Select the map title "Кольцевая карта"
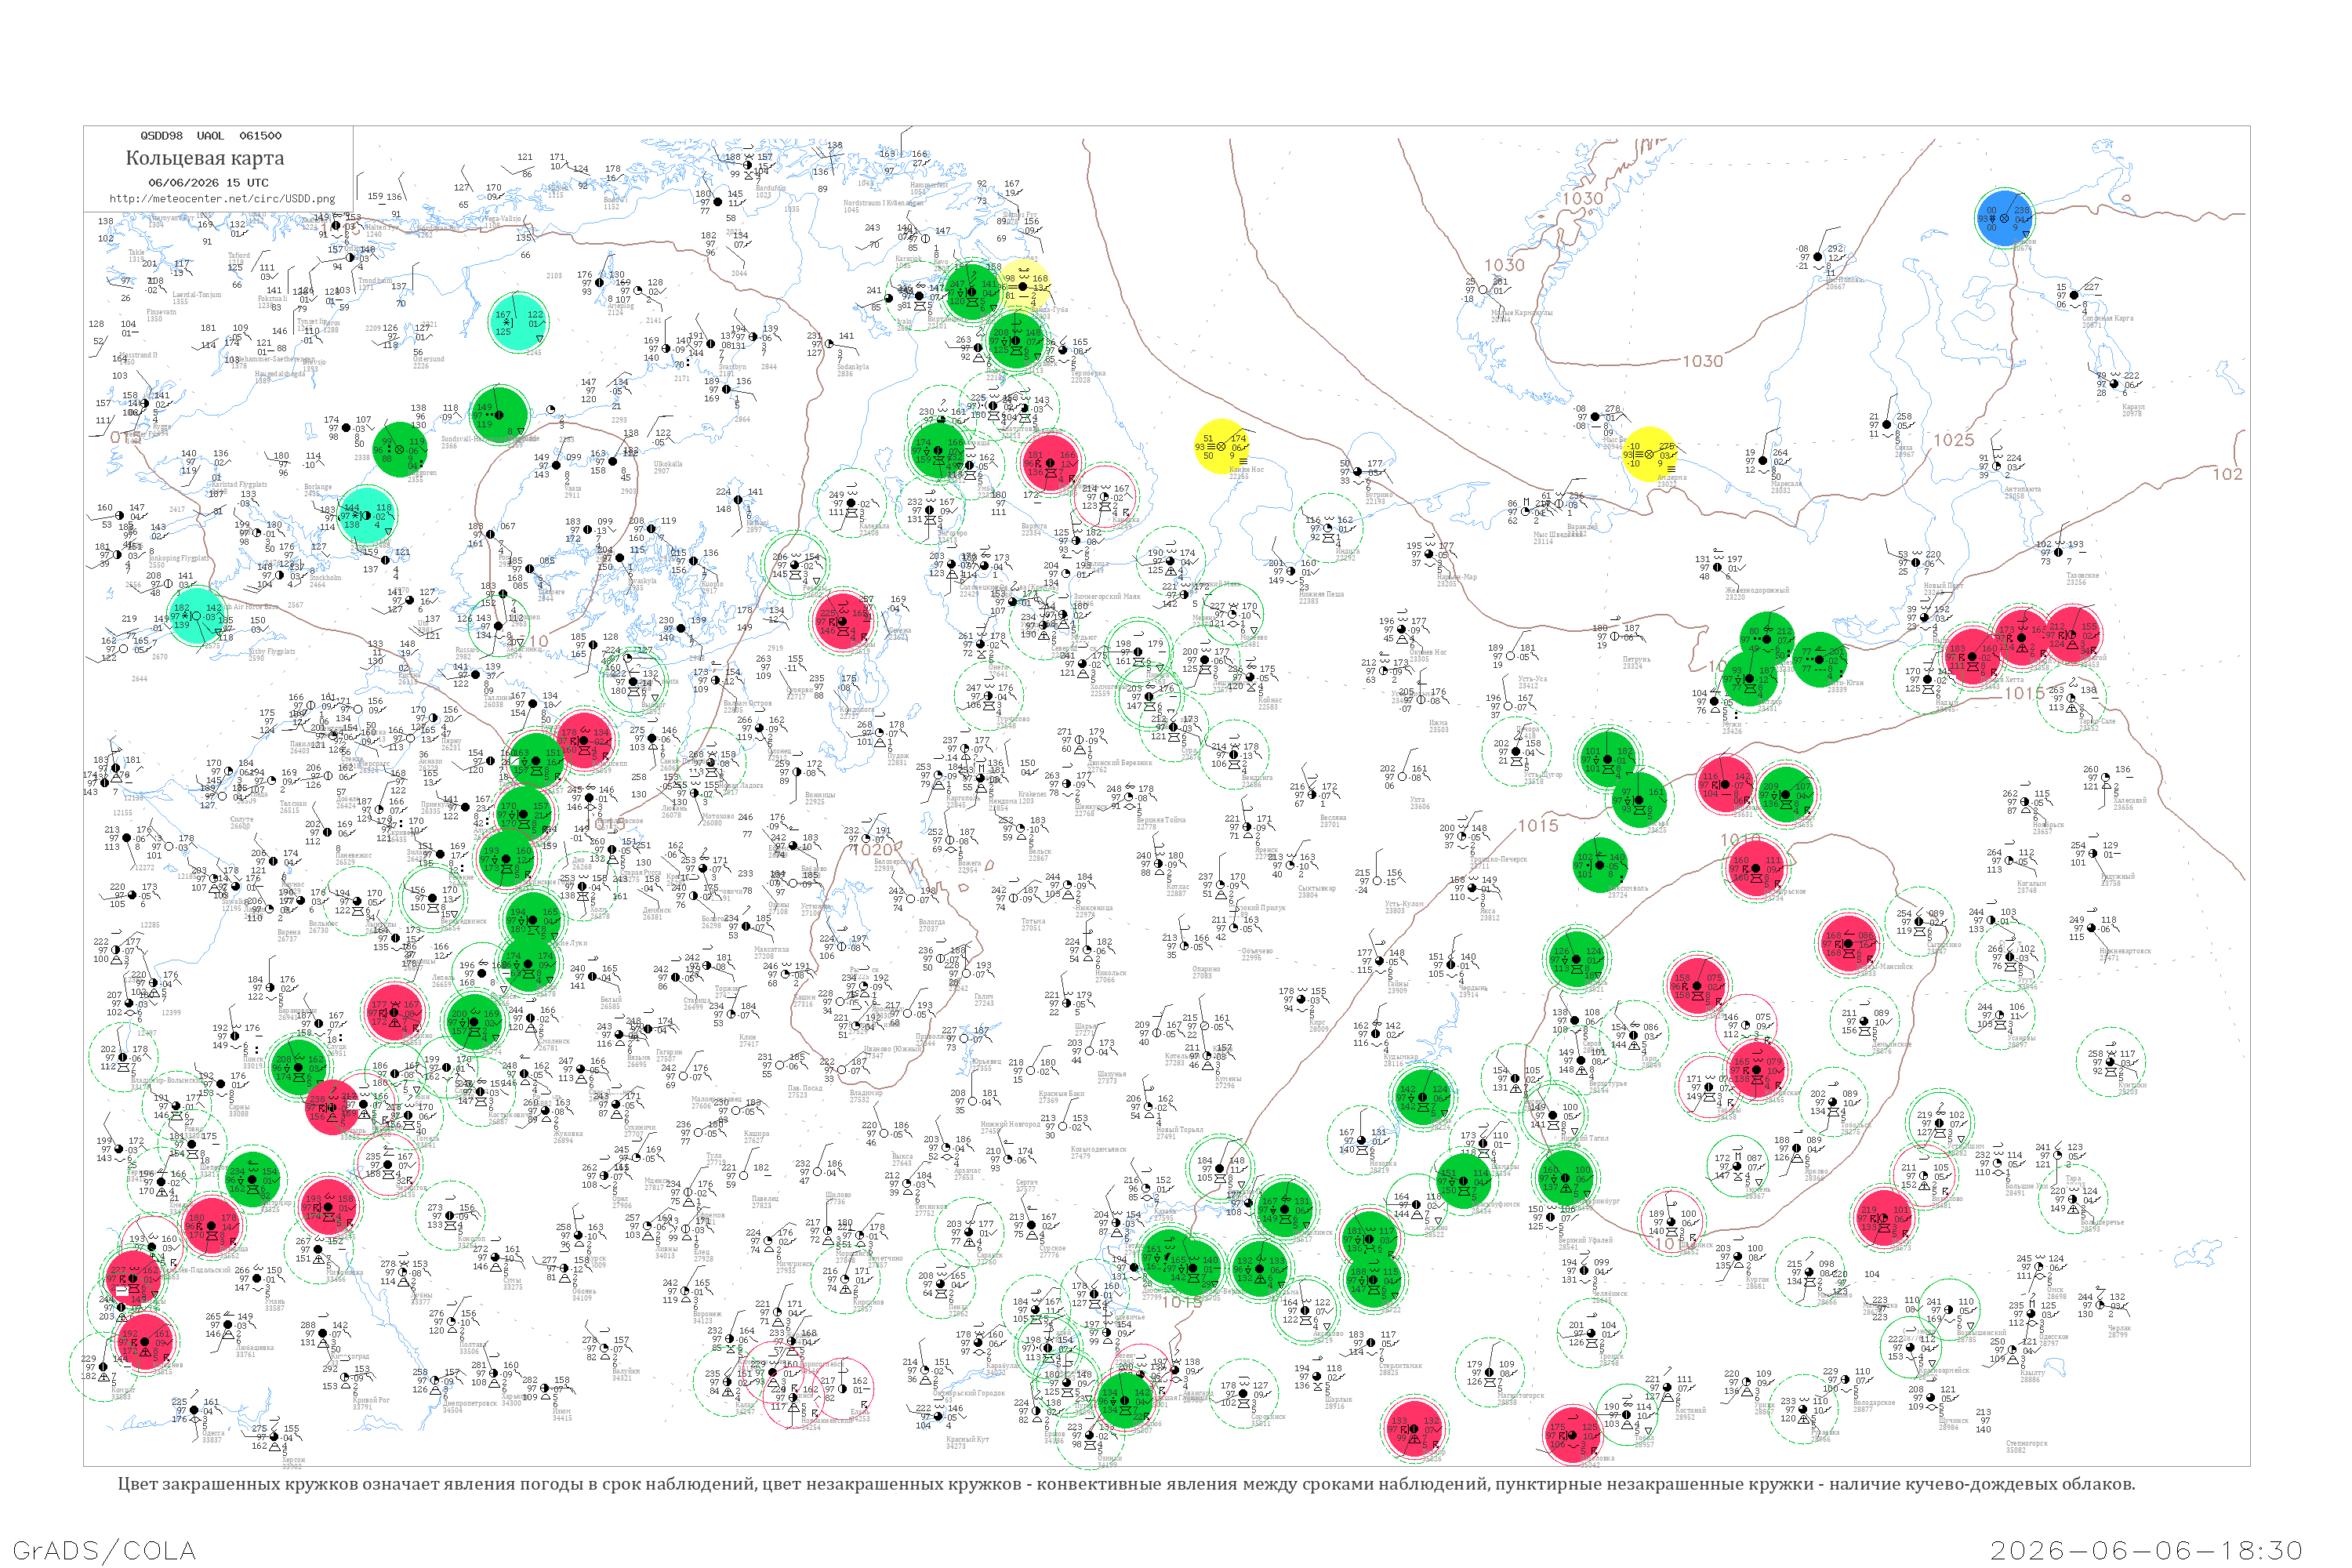Screen dimensions: 2352x1568 click(205, 158)
